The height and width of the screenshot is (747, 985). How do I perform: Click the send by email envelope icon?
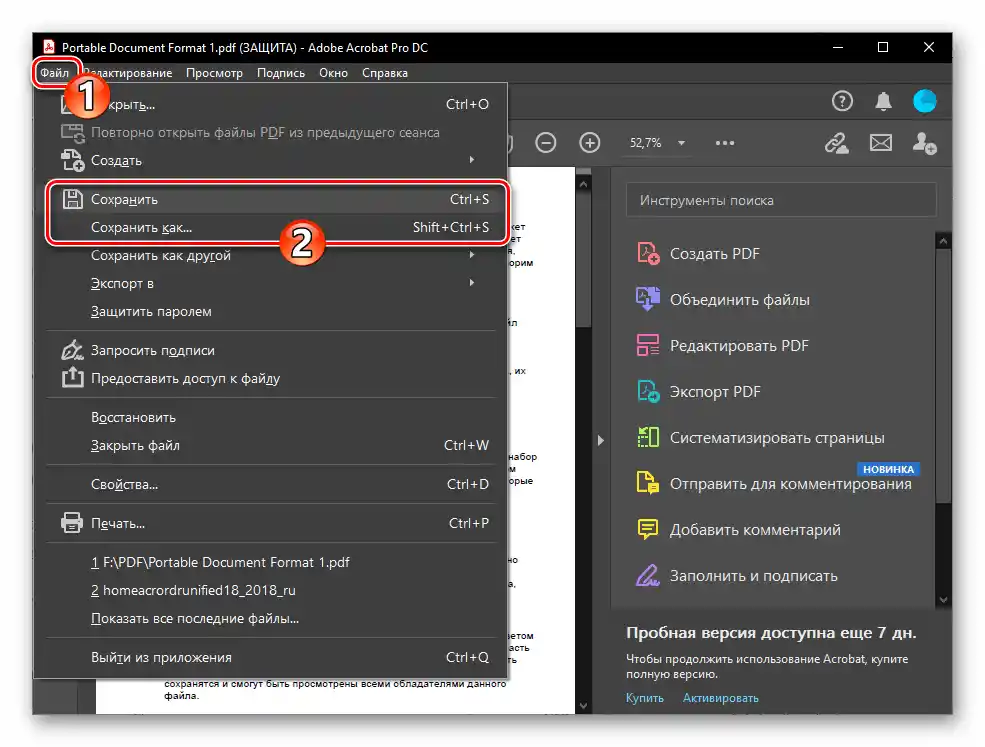(881, 143)
